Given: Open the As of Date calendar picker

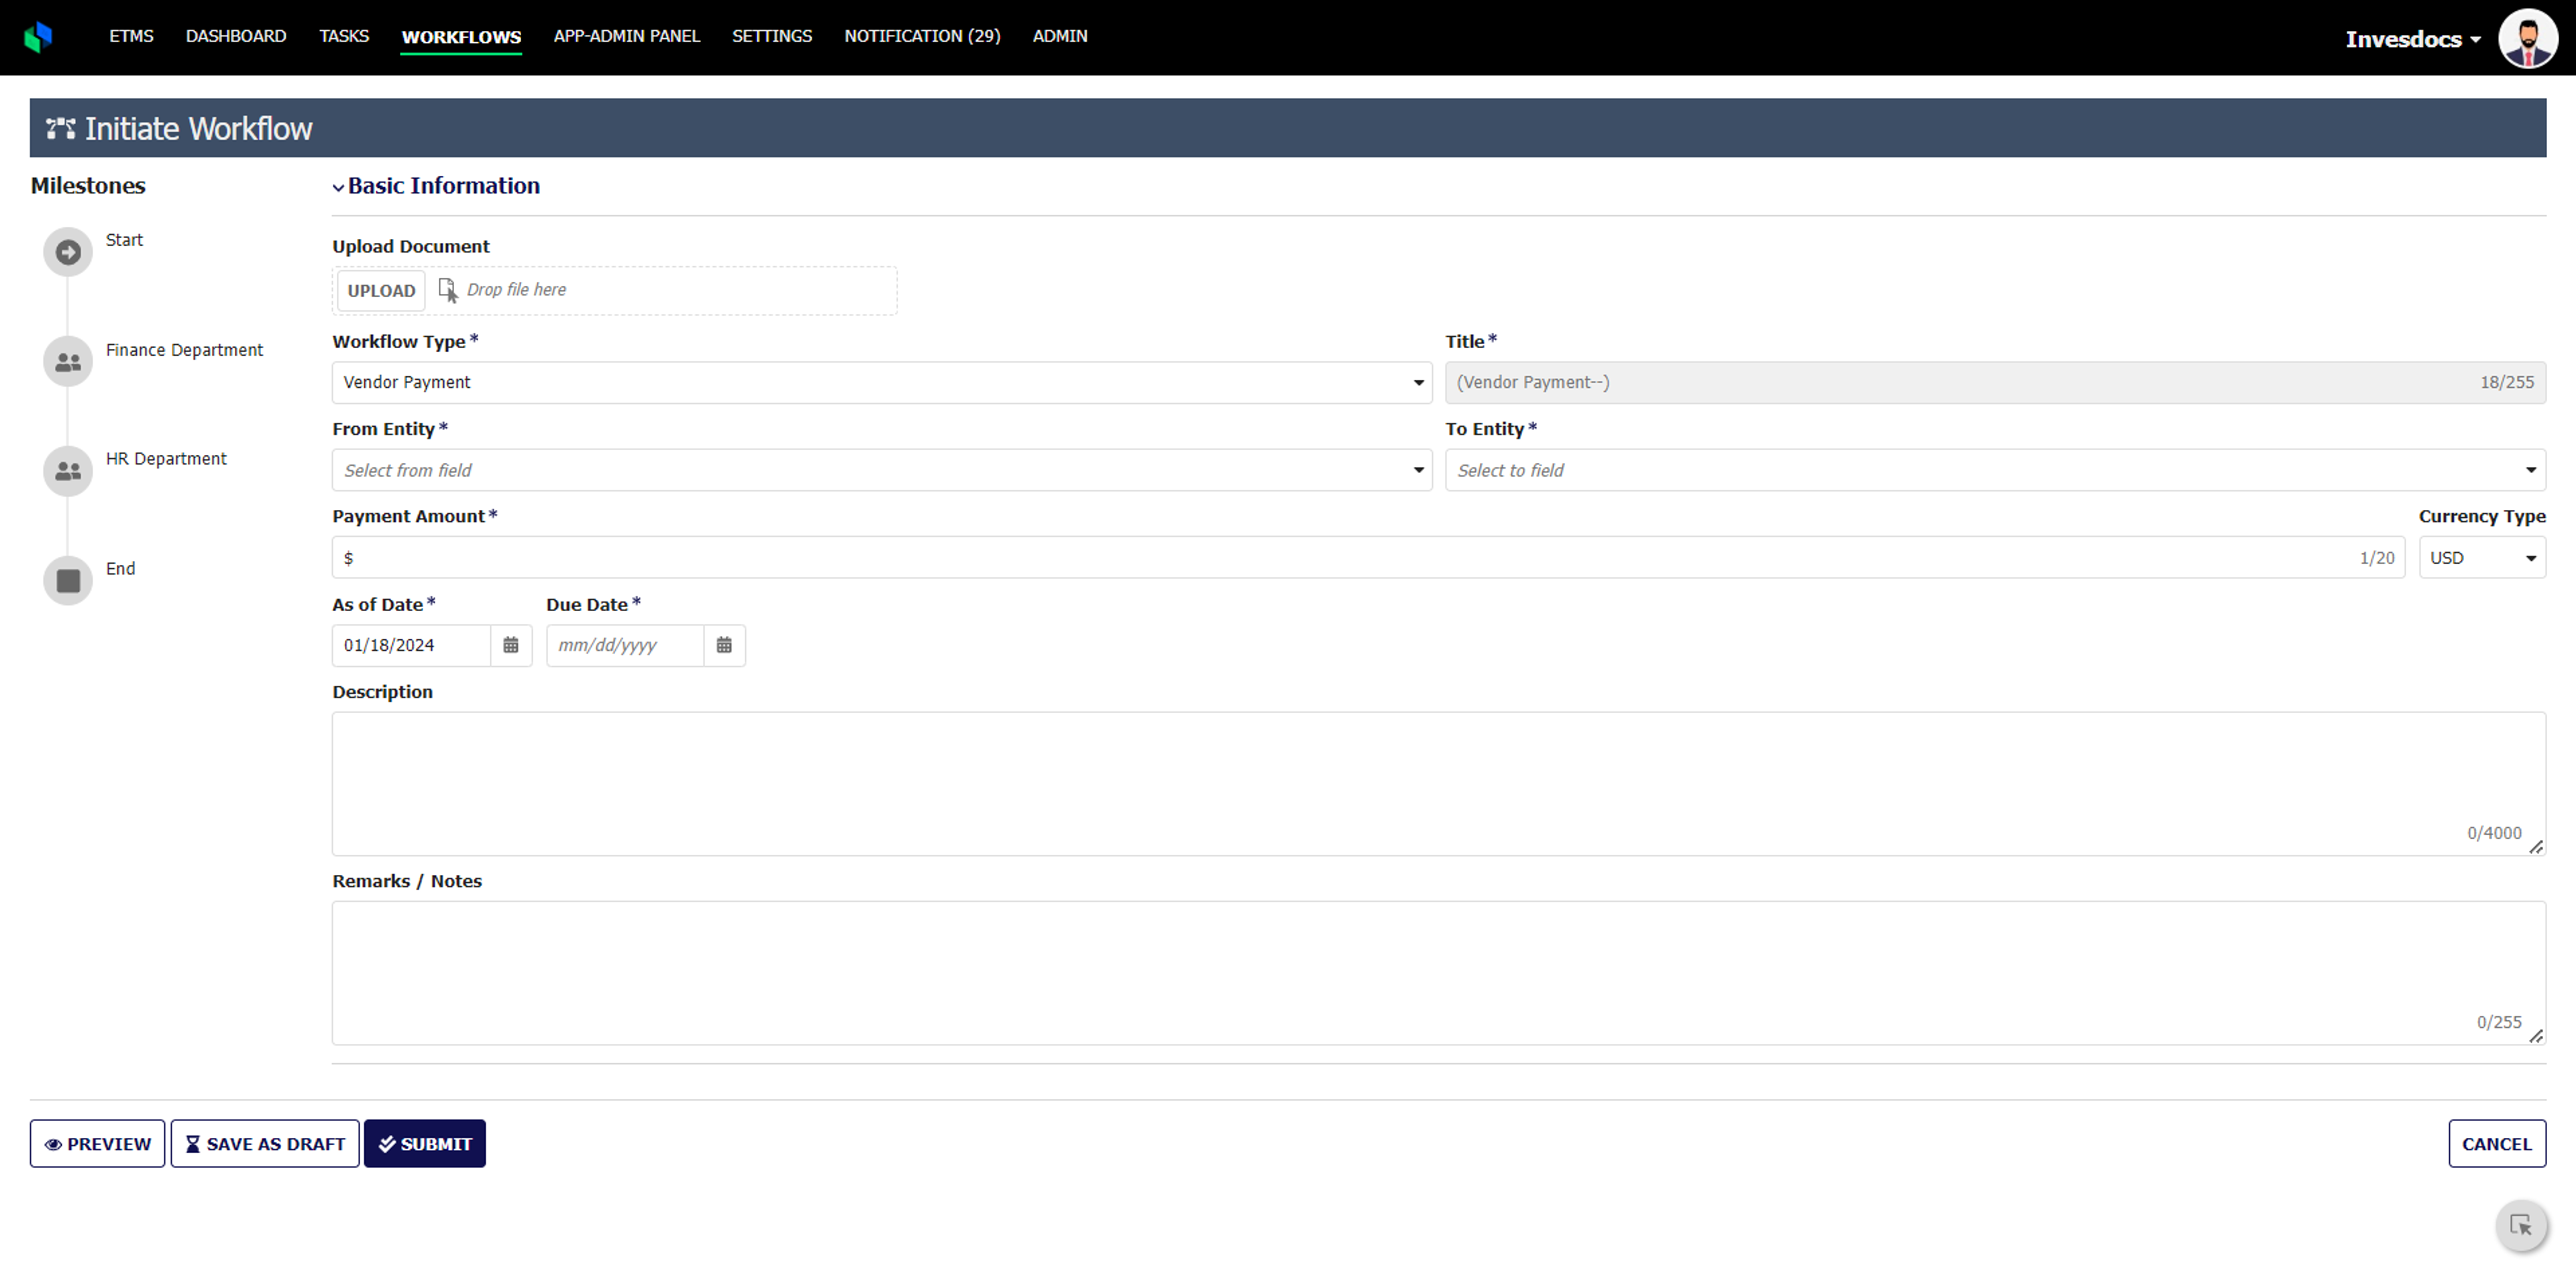Looking at the screenshot, I should tap(511, 645).
